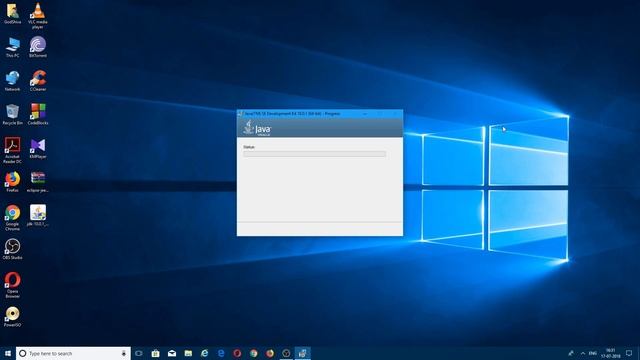The image size is (640, 360).
Task: Switch to OBS Studio in the taskbar
Action: point(286,353)
